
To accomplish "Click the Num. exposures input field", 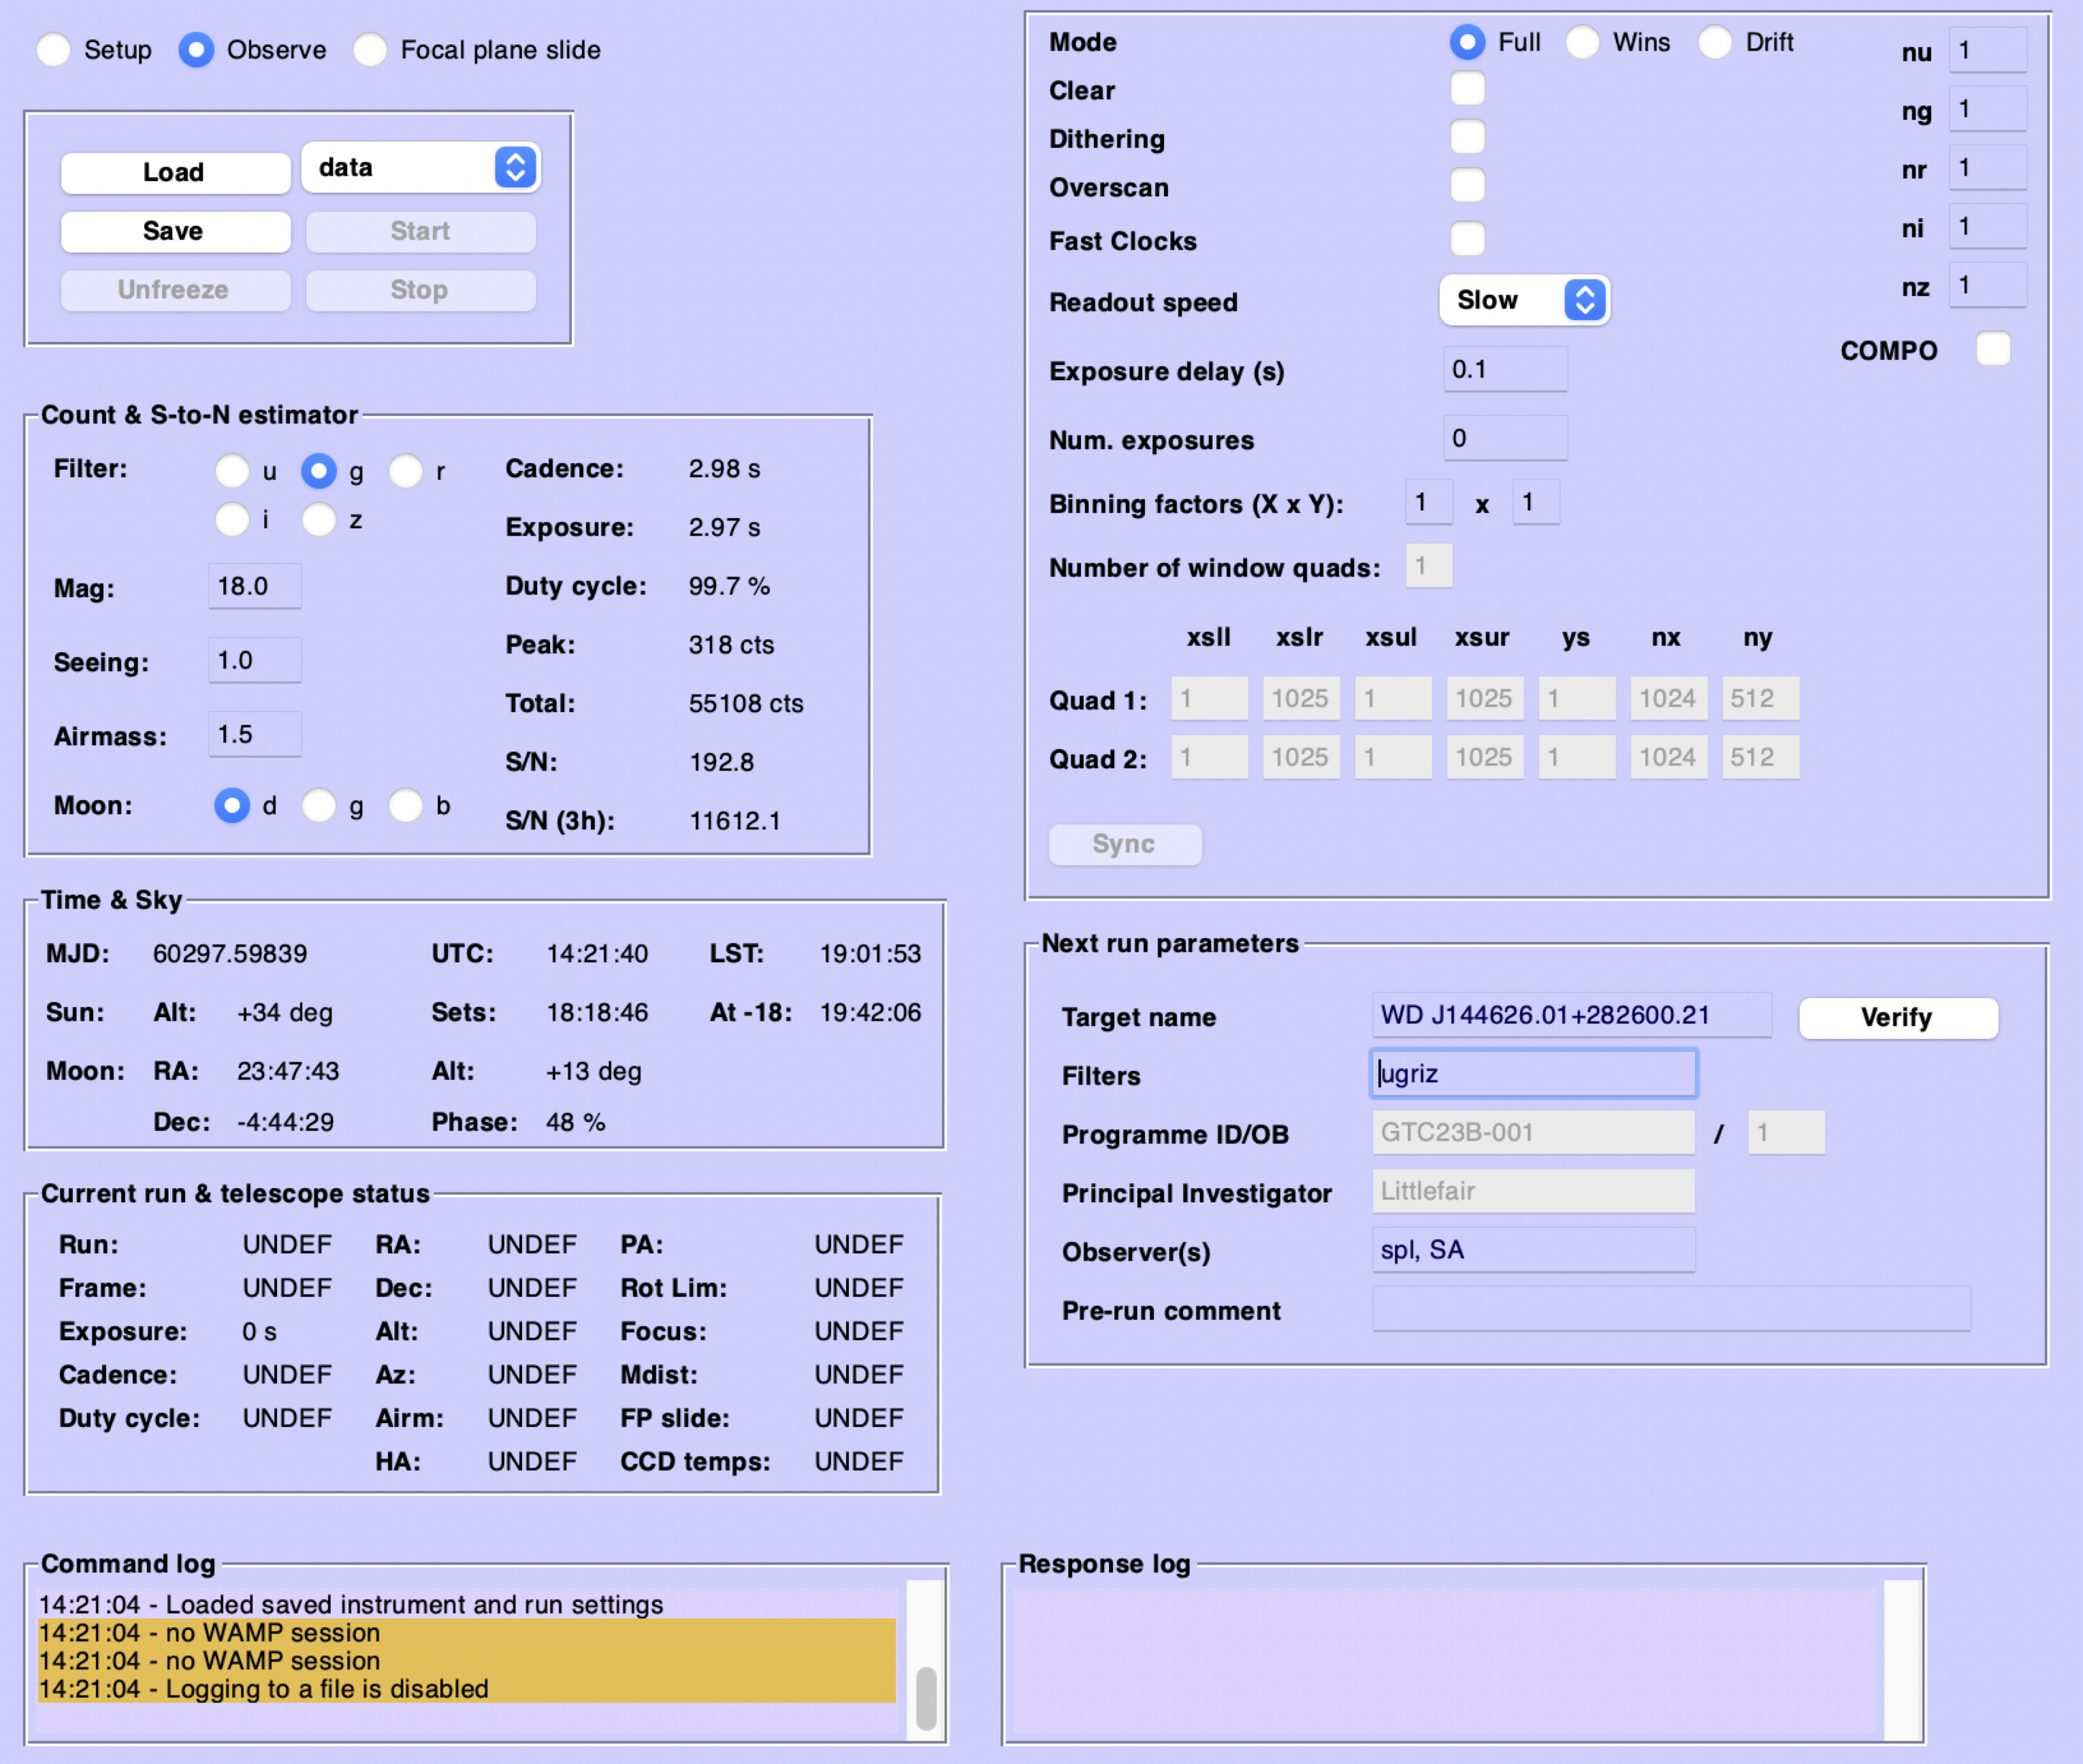I will [1505, 438].
